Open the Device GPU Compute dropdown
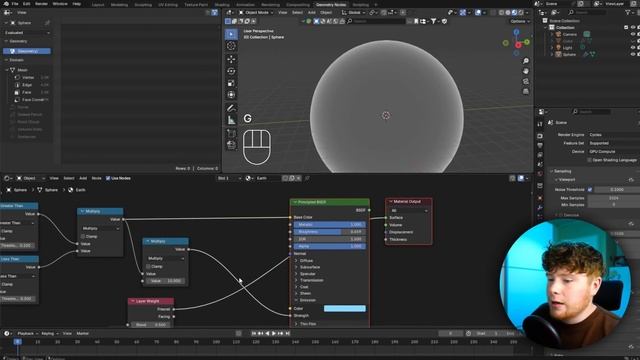The width and height of the screenshot is (640, 360). (613, 151)
